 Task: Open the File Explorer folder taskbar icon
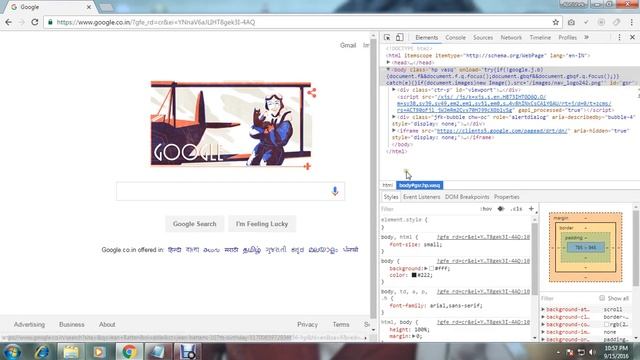[x=71, y=351]
